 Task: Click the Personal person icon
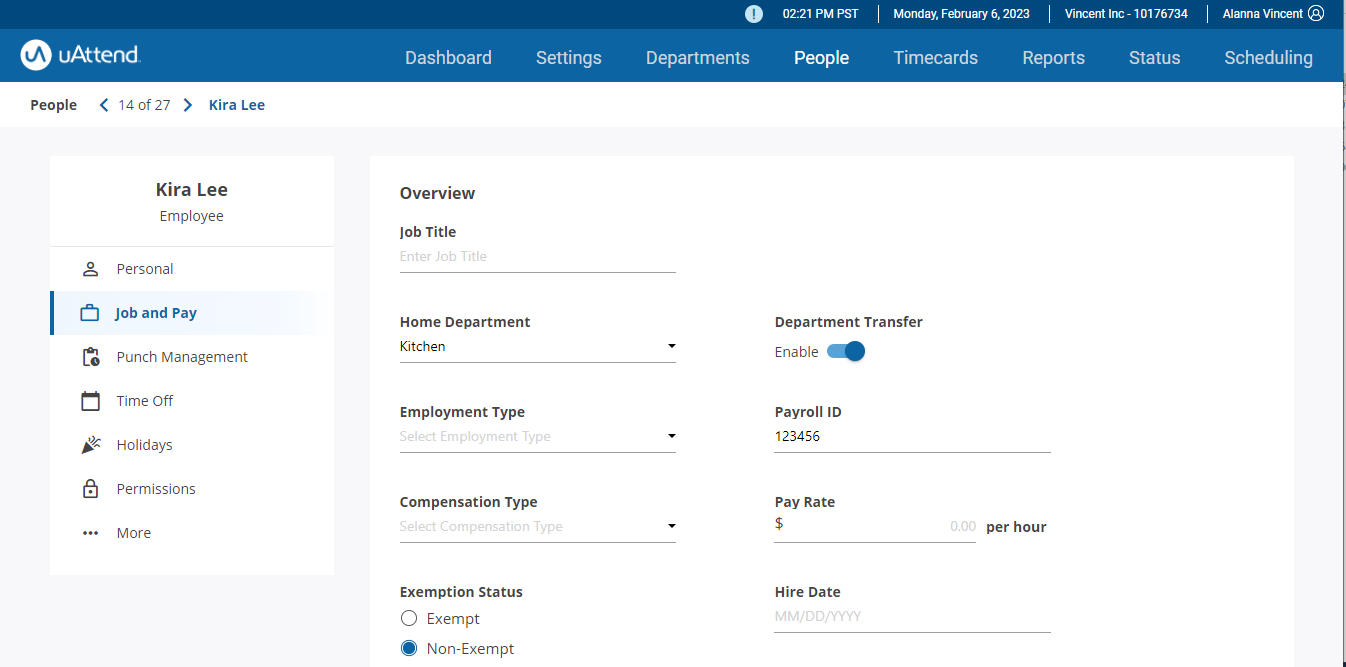(x=90, y=269)
